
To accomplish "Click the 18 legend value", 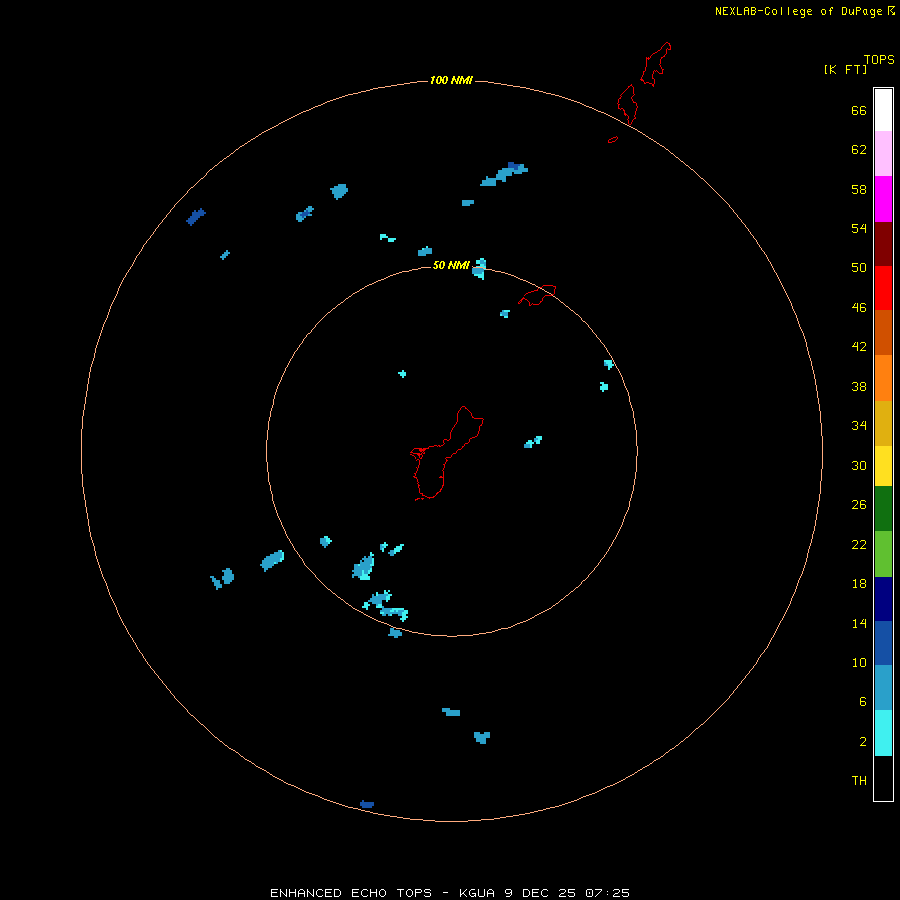I will [x=859, y=584].
